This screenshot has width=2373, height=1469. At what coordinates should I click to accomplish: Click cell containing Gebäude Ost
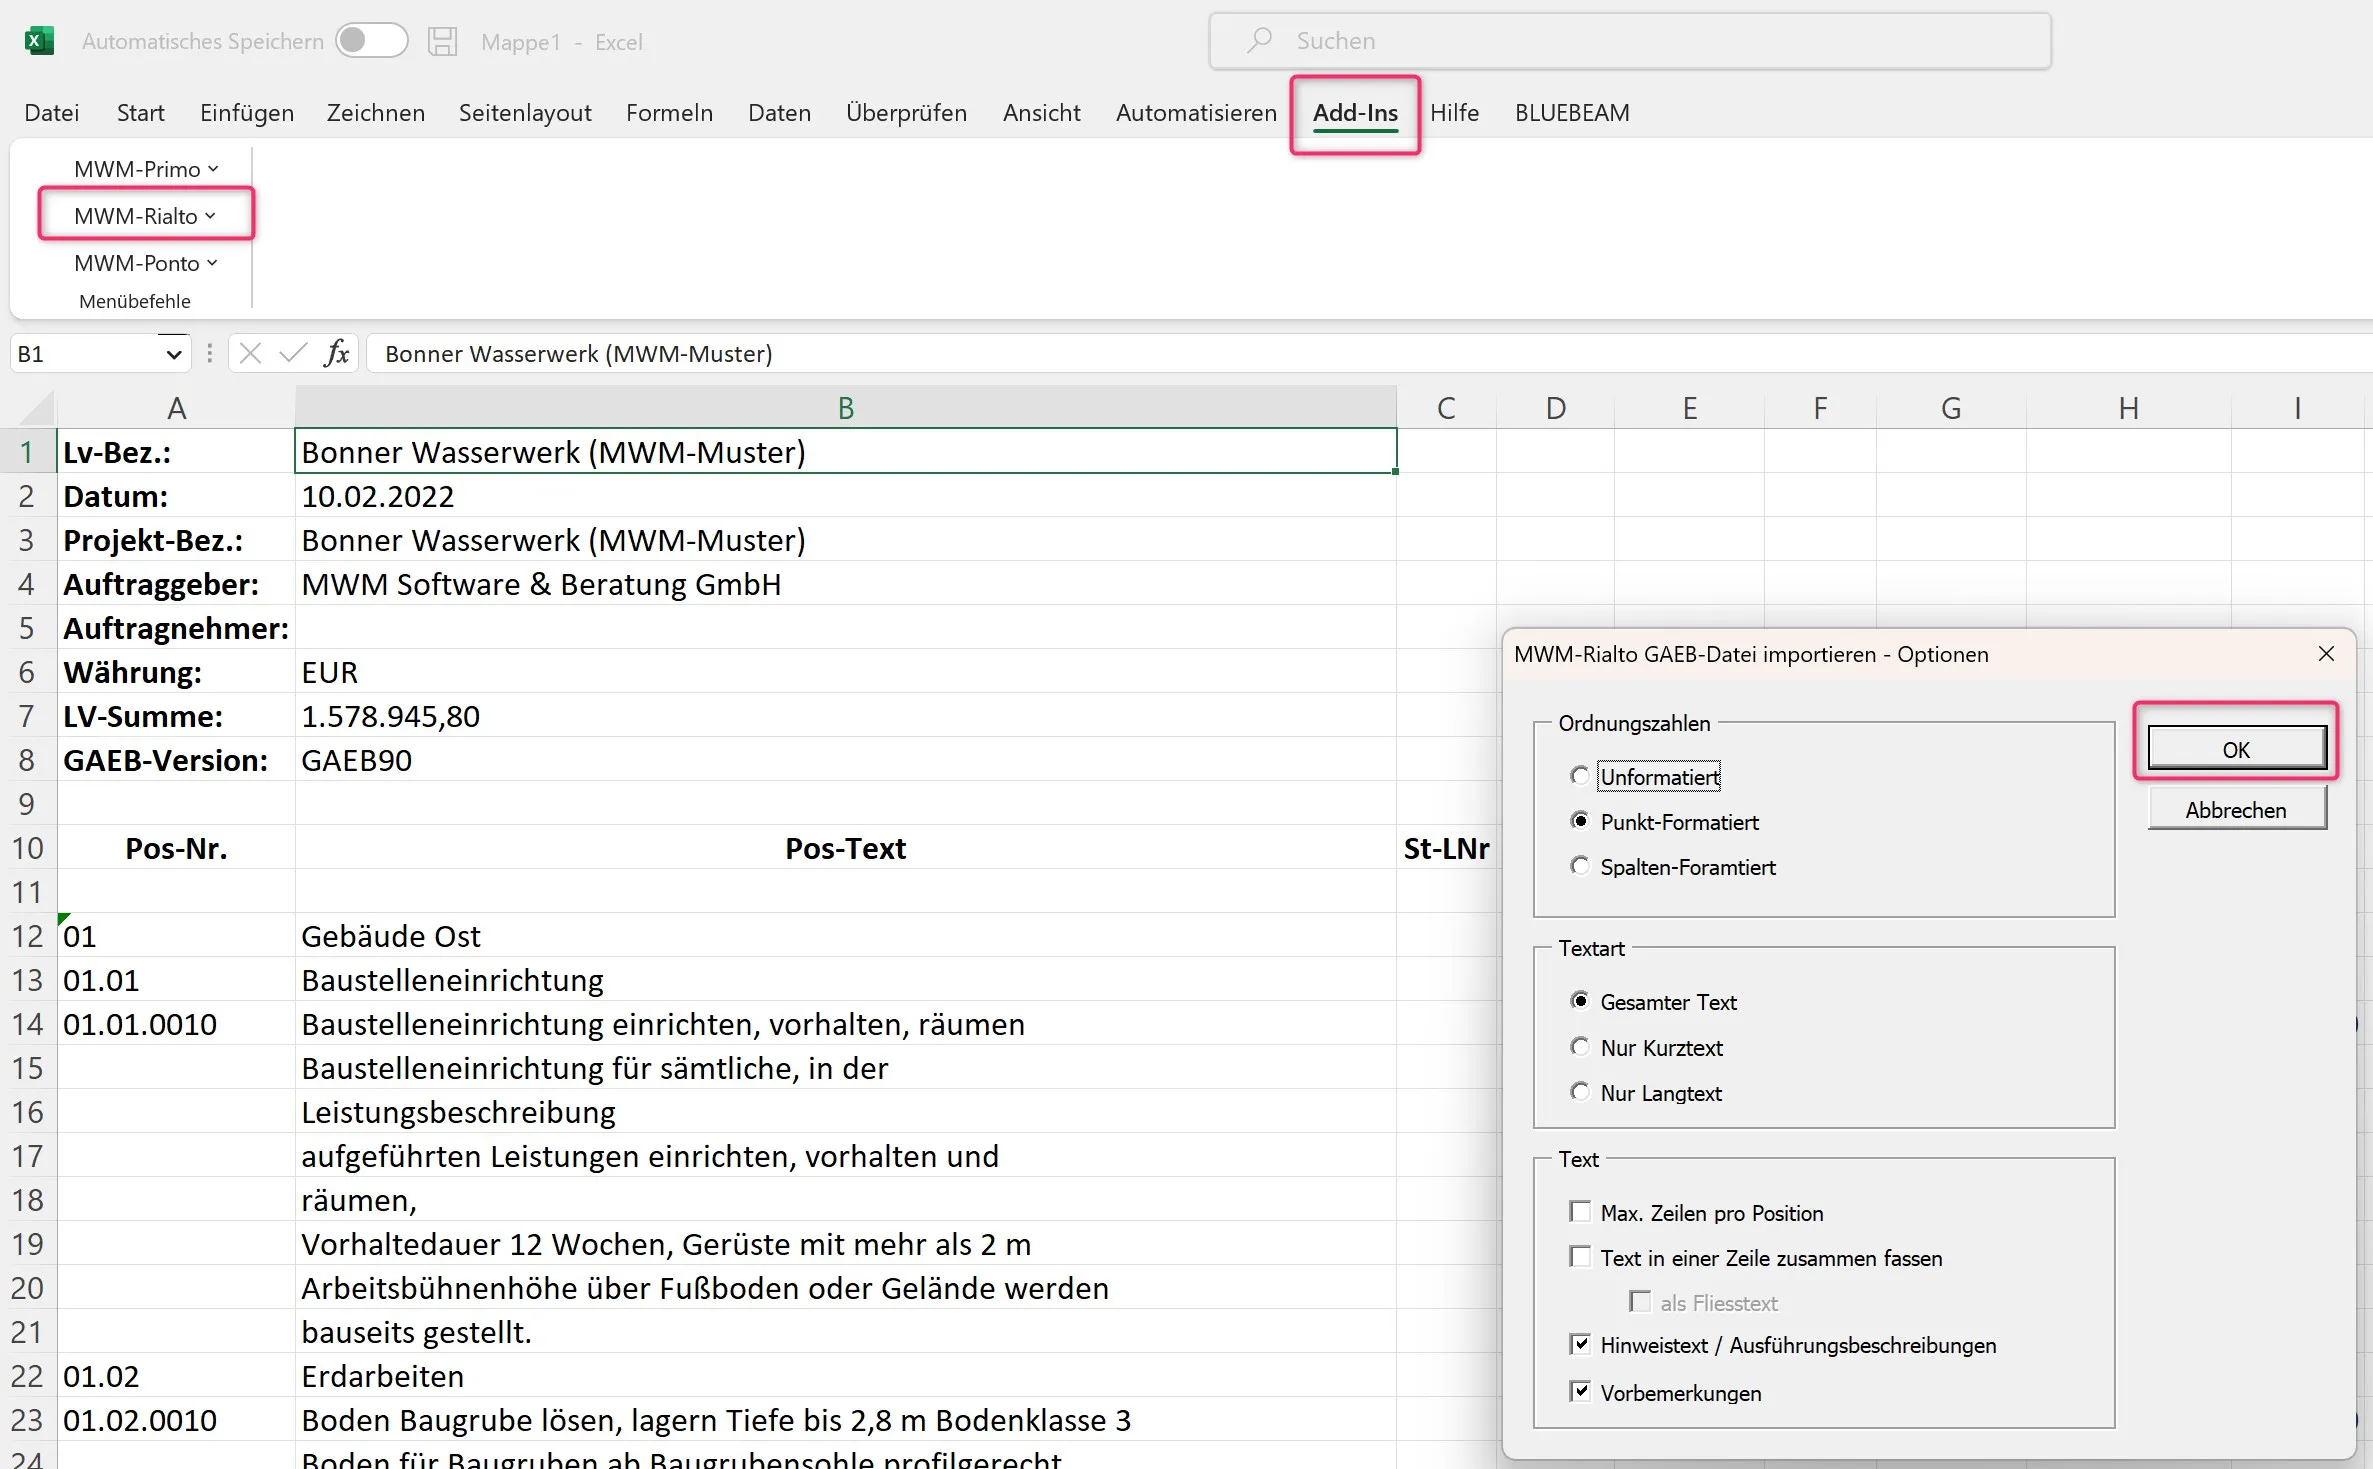(x=846, y=936)
